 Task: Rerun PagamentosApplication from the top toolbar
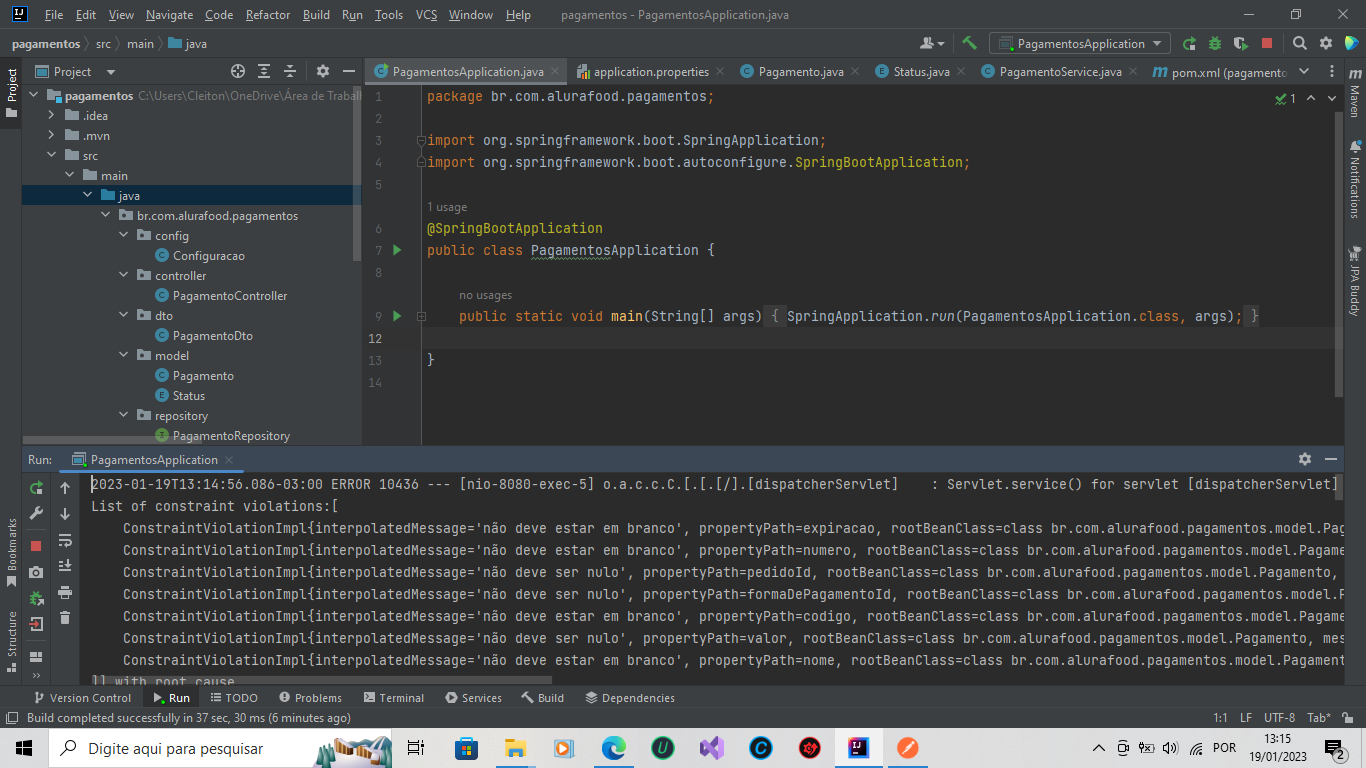pos(1189,44)
